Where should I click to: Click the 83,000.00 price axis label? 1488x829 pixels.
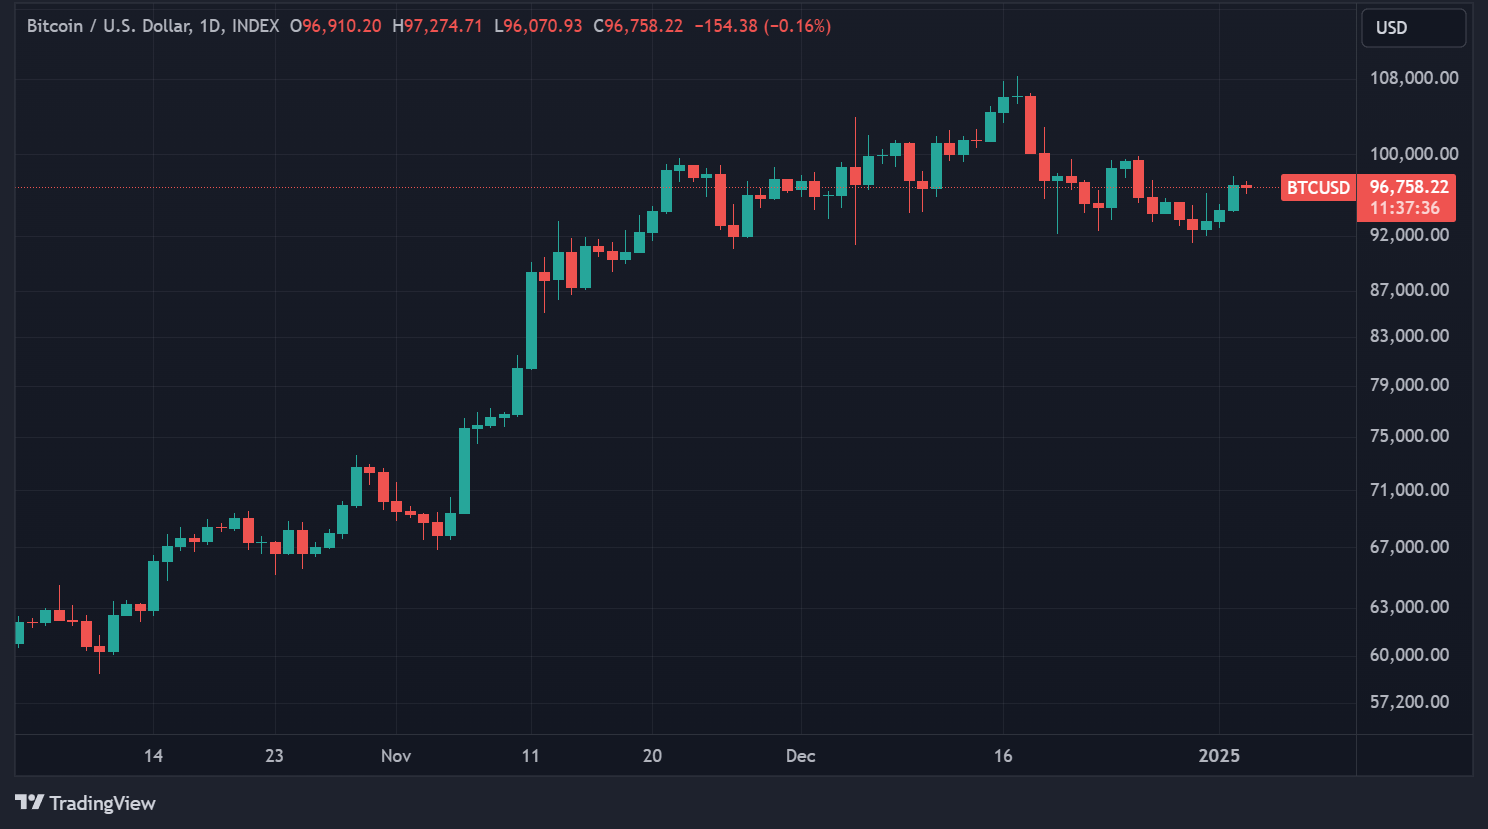1409,336
